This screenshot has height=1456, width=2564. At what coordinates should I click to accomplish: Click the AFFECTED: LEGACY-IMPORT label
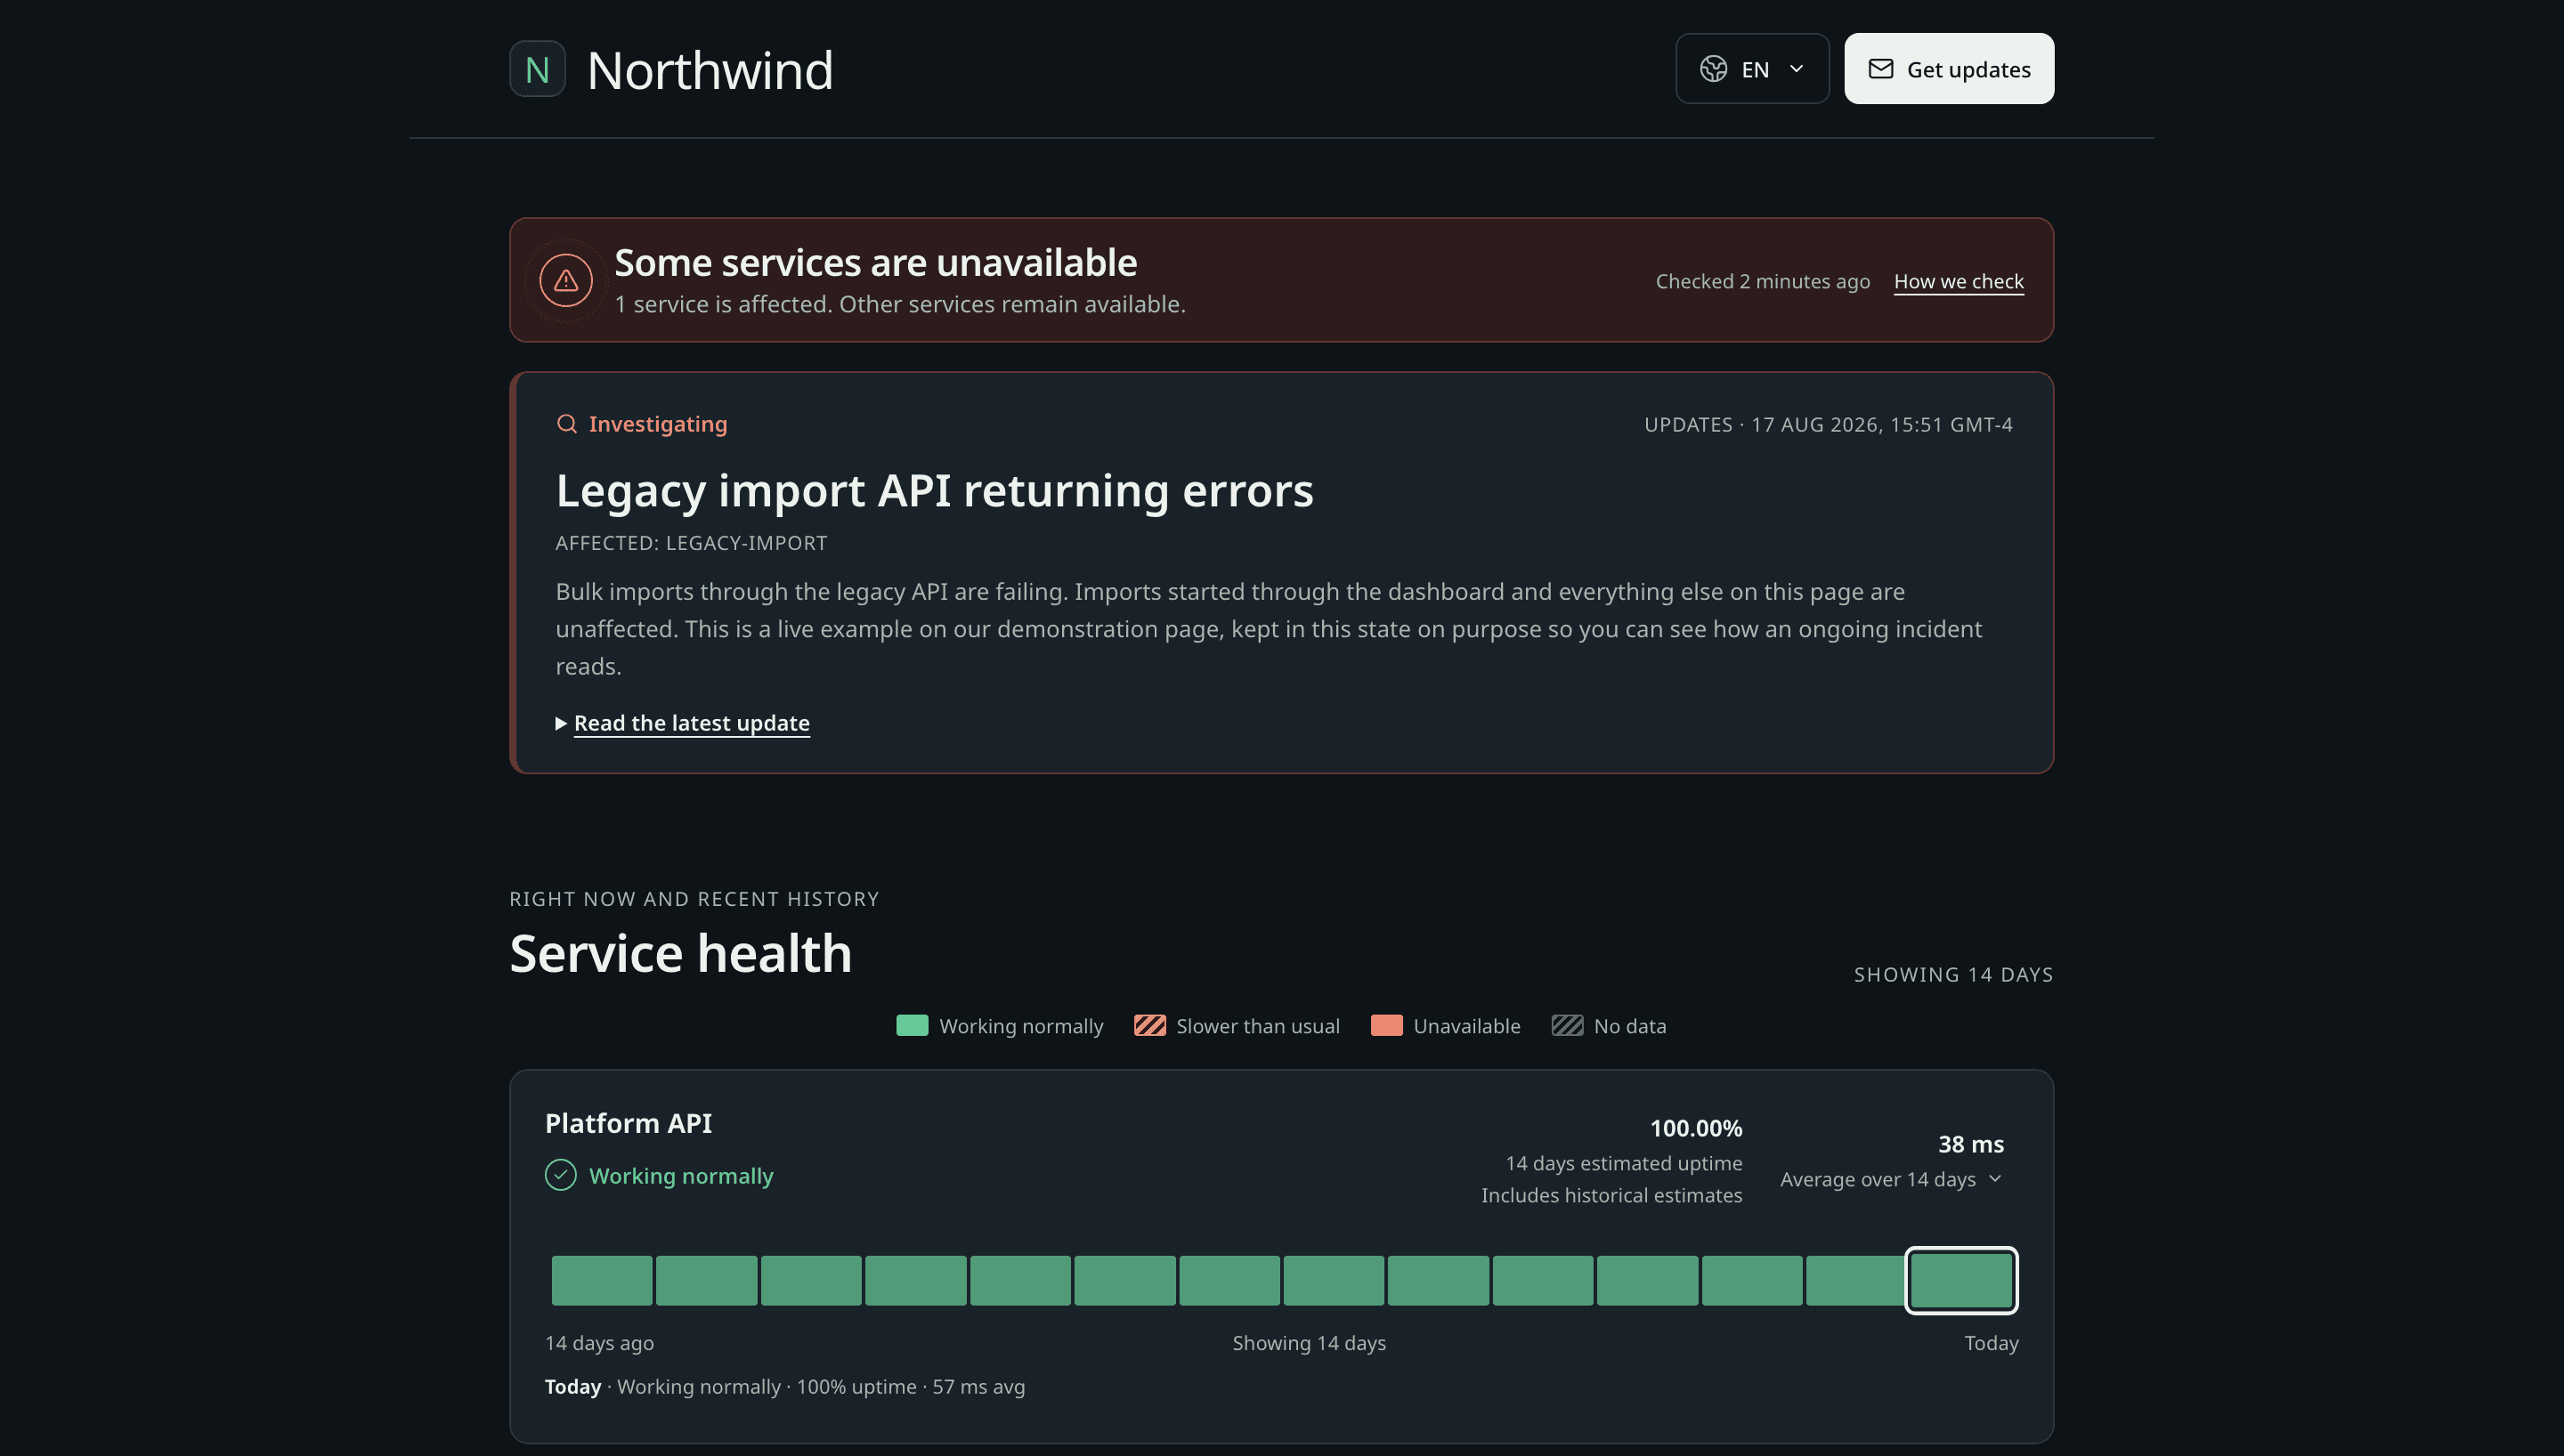point(691,543)
